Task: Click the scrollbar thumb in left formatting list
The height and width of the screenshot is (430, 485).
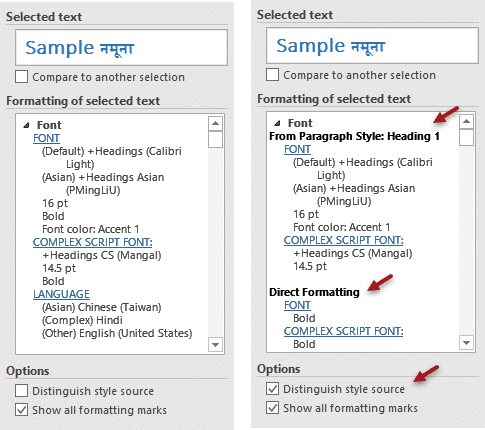Action: click(x=215, y=139)
